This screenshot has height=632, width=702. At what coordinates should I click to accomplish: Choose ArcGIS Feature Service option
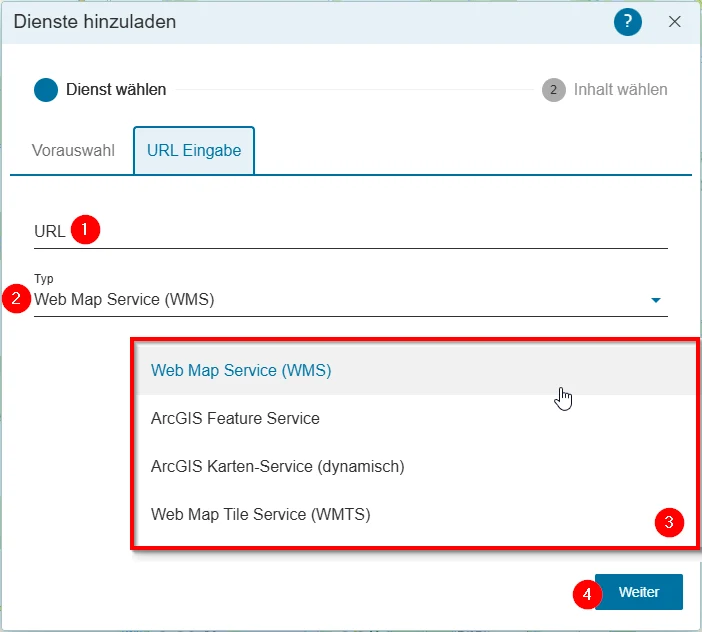coord(416,418)
